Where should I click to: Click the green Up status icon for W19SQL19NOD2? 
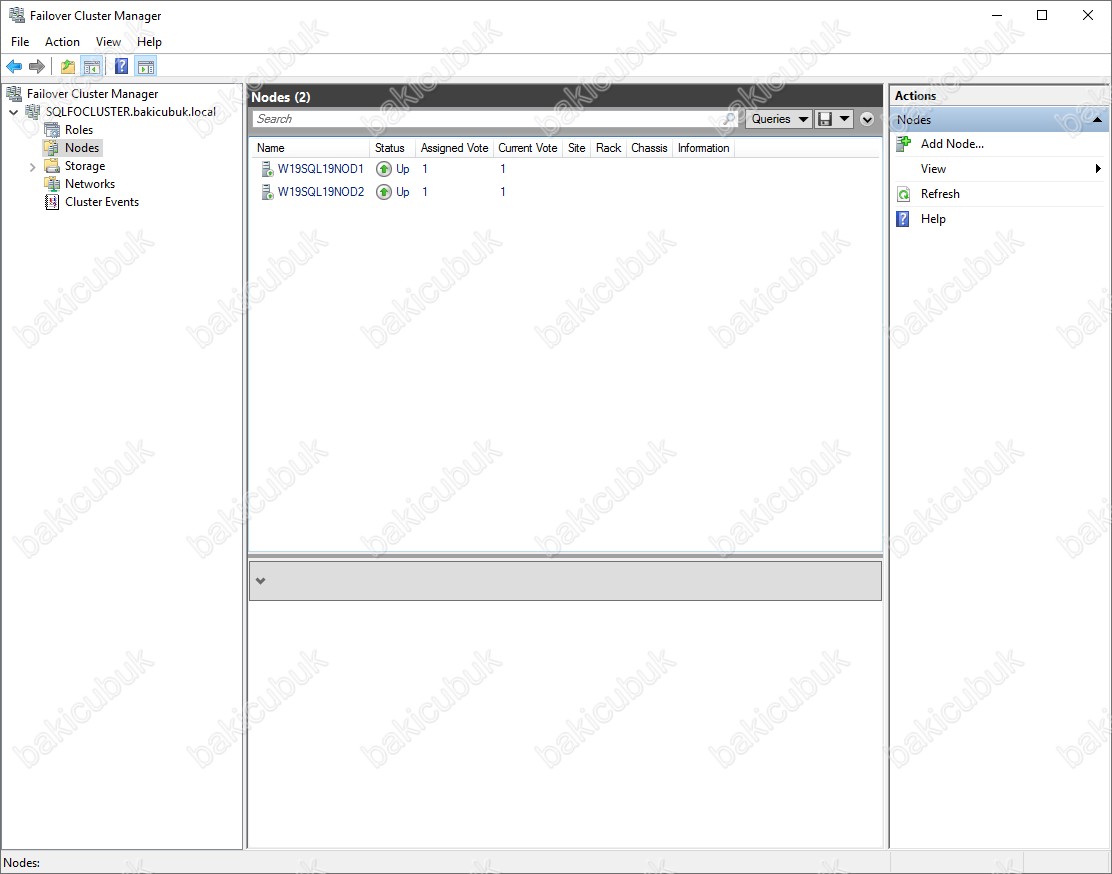pyautogui.click(x=384, y=192)
